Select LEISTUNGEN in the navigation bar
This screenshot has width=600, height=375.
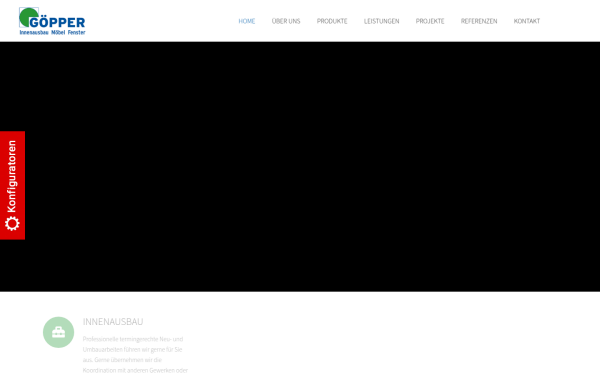click(382, 21)
